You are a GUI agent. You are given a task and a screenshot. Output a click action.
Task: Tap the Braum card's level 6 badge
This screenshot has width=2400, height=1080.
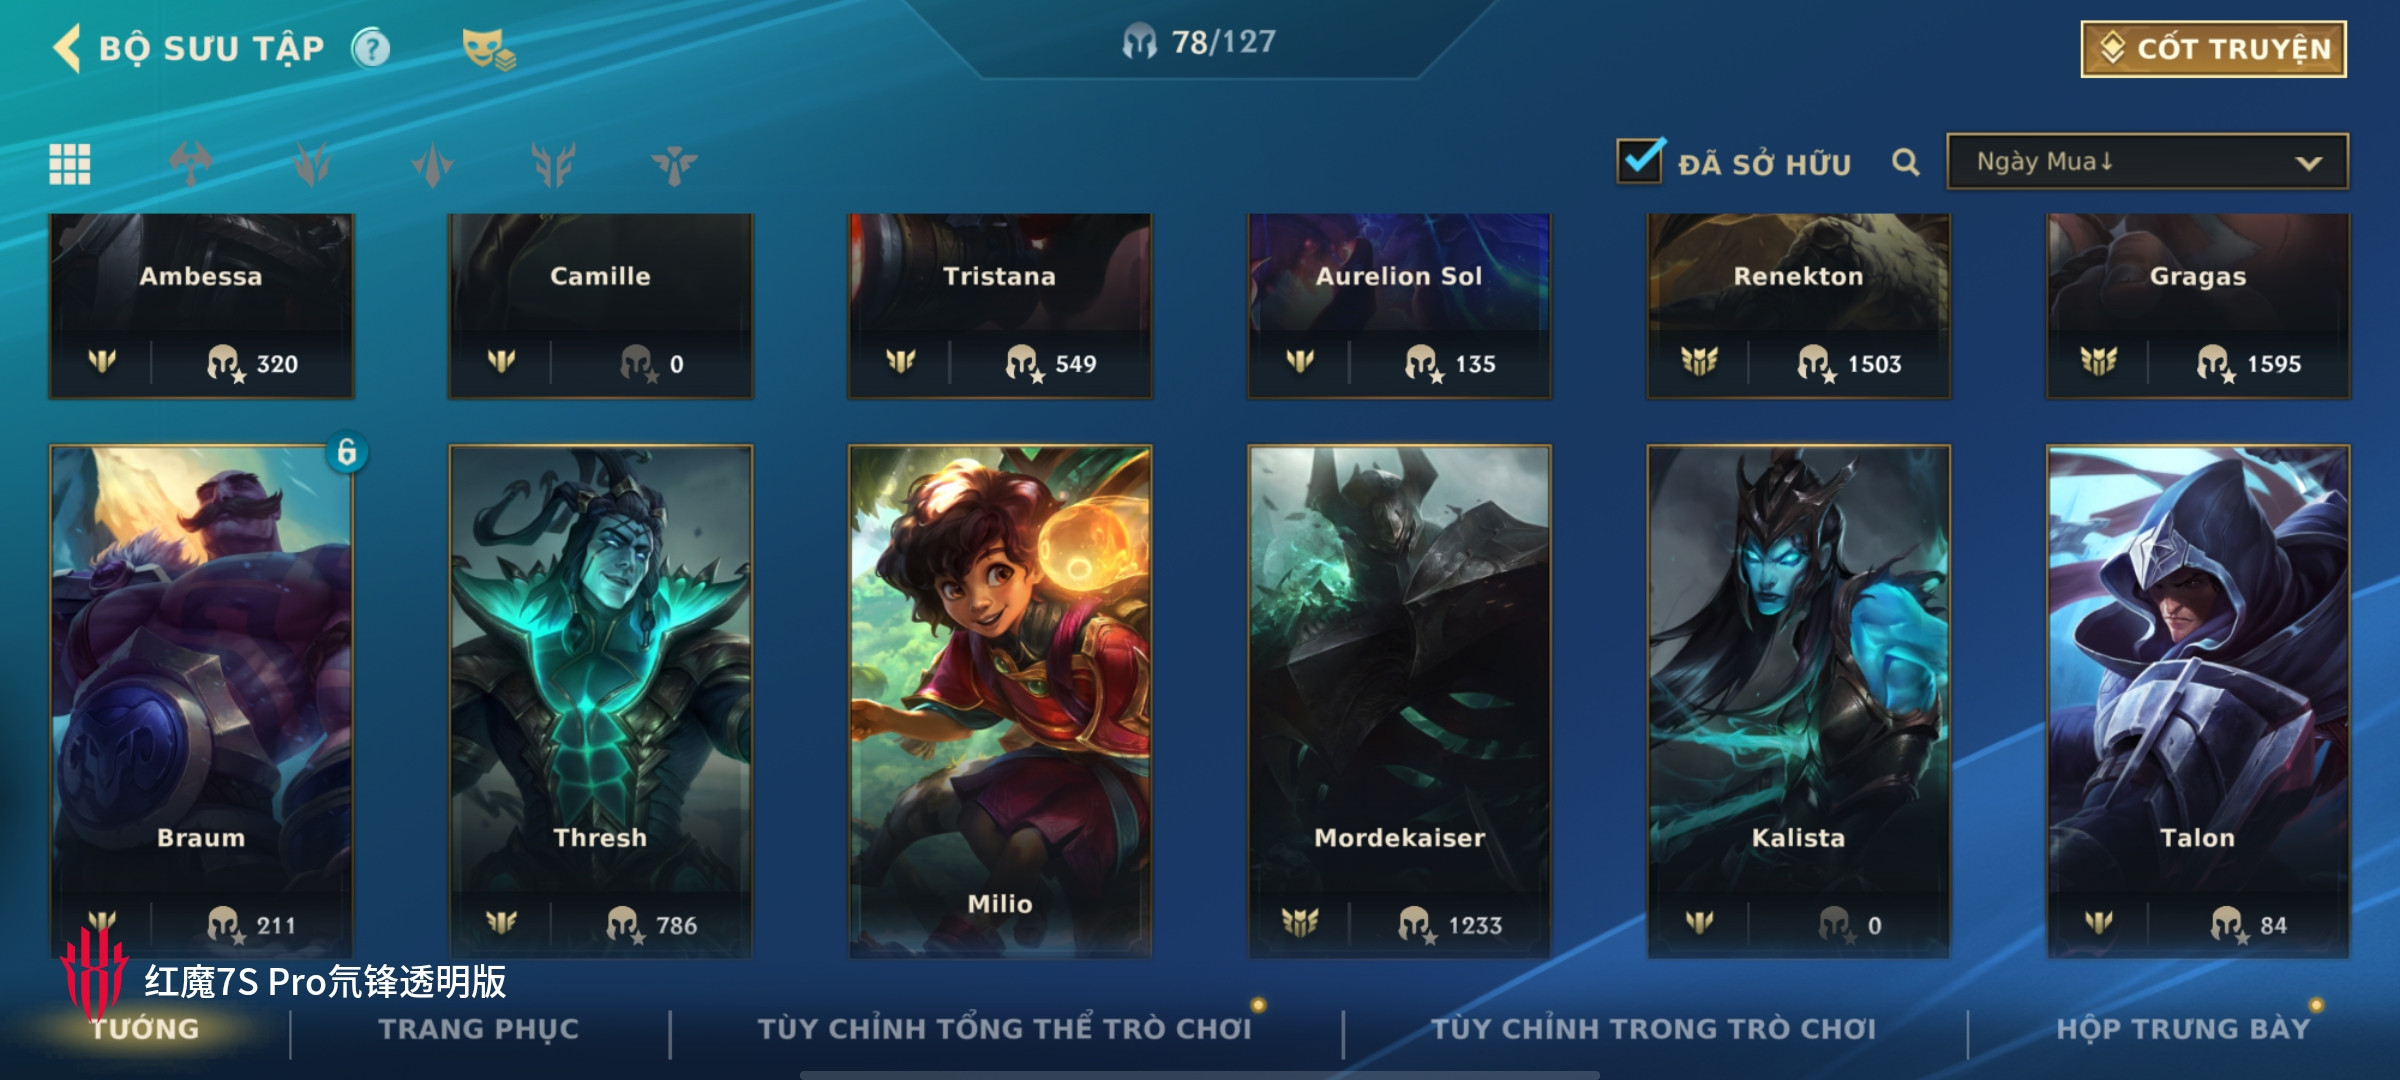[x=346, y=452]
